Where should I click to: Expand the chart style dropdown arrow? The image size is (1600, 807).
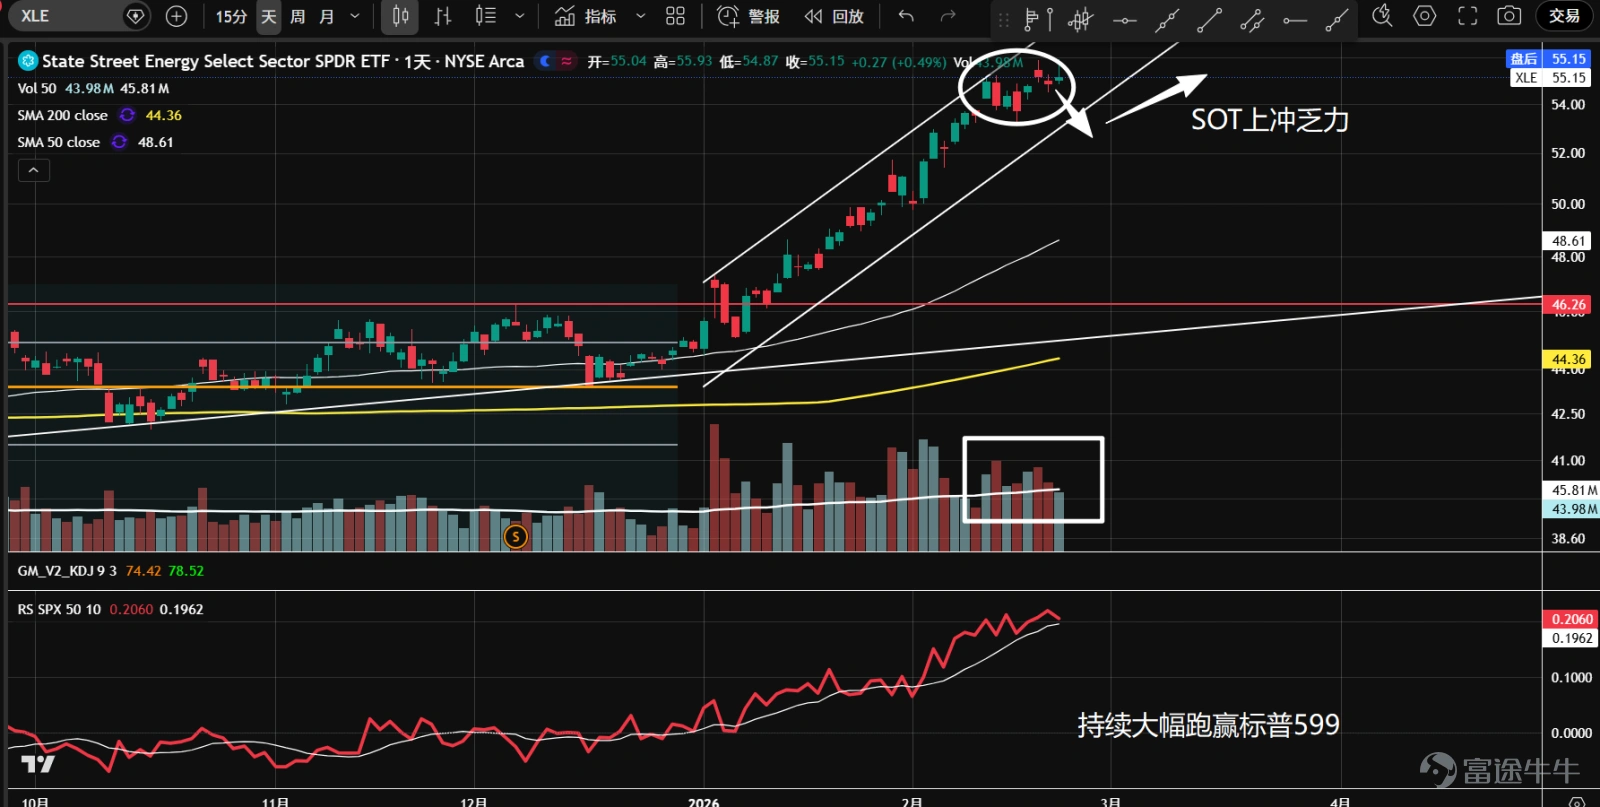(x=520, y=16)
